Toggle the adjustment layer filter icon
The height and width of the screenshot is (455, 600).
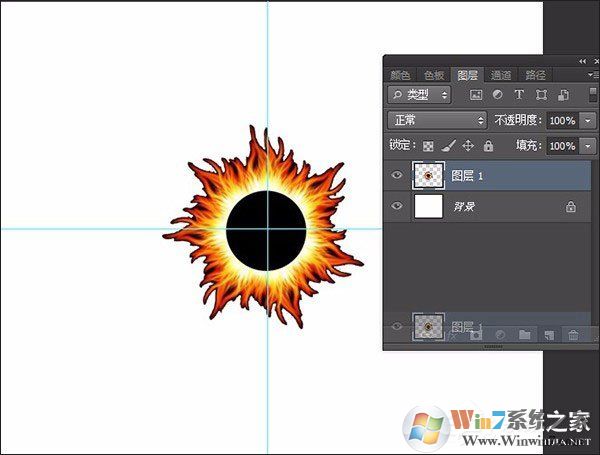click(497, 94)
